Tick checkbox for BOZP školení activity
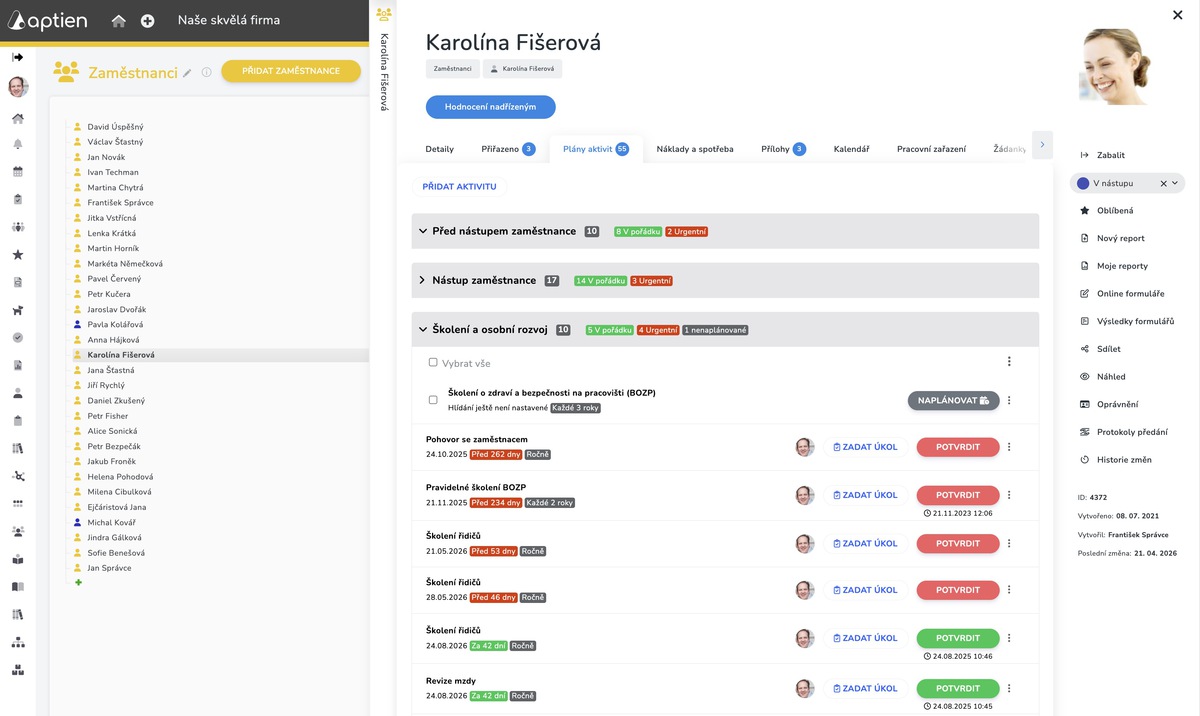This screenshot has width=1200, height=716. coord(433,400)
